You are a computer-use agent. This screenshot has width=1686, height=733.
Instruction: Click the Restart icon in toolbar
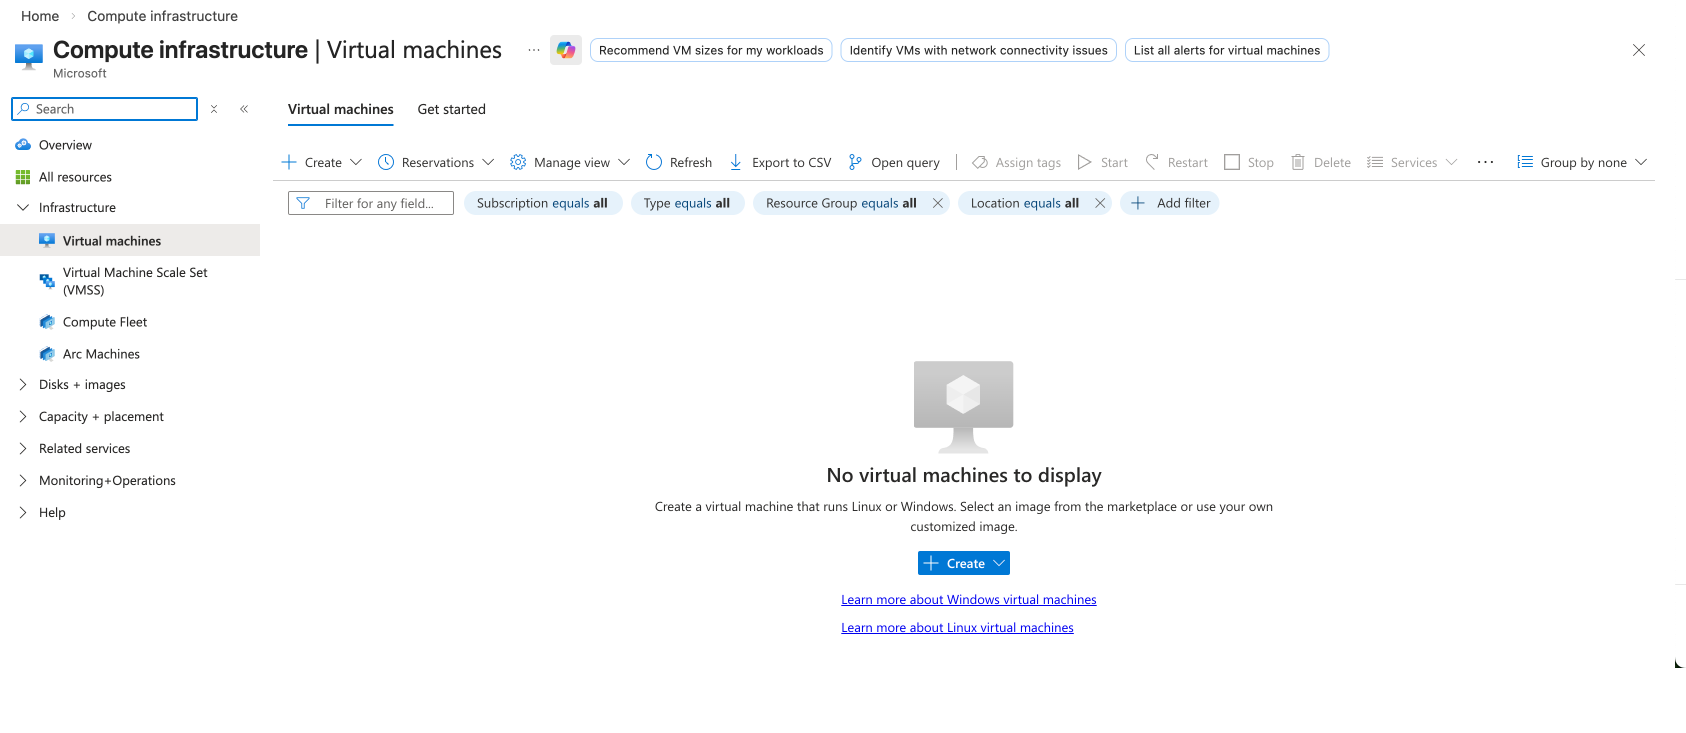pos(1152,162)
